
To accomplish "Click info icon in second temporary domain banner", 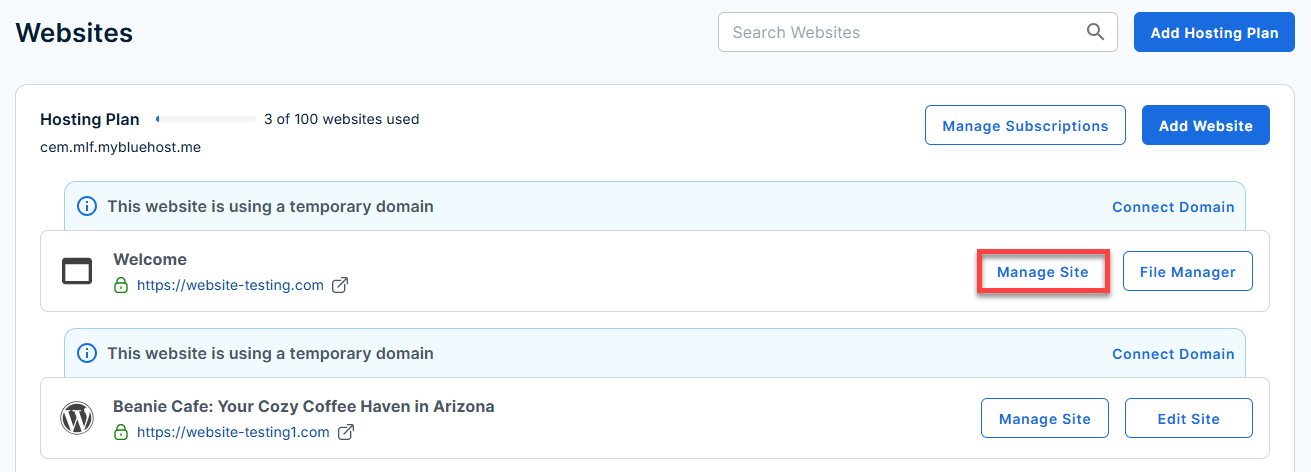I will [x=88, y=353].
